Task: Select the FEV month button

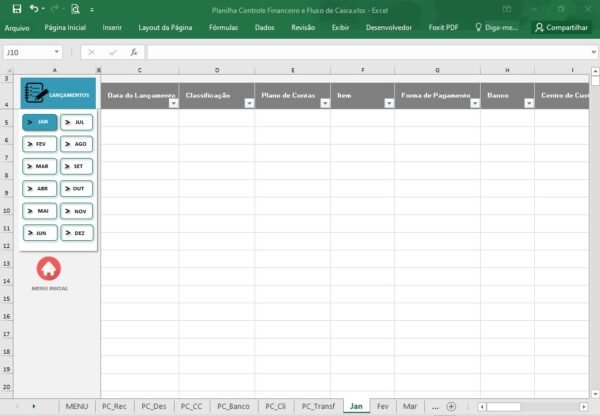Action: [x=40, y=144]
